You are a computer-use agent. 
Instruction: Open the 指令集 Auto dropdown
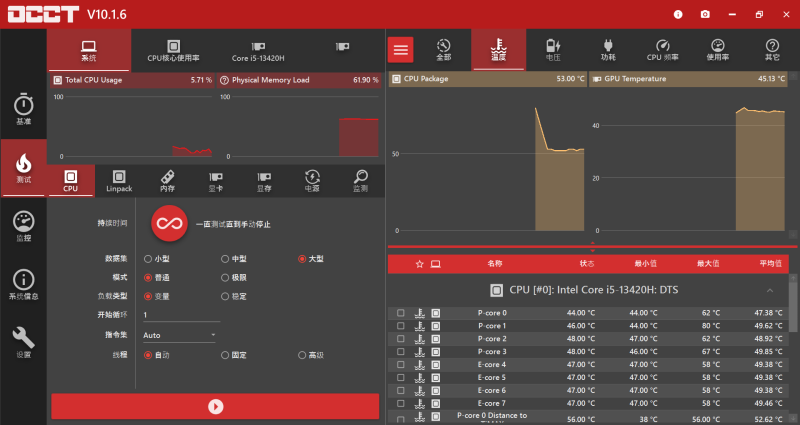pyautogui.click(x=179, y=335)
